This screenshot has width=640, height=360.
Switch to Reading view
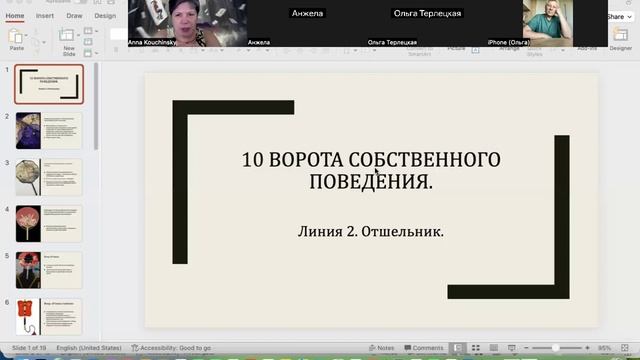[x=493, y=348]
